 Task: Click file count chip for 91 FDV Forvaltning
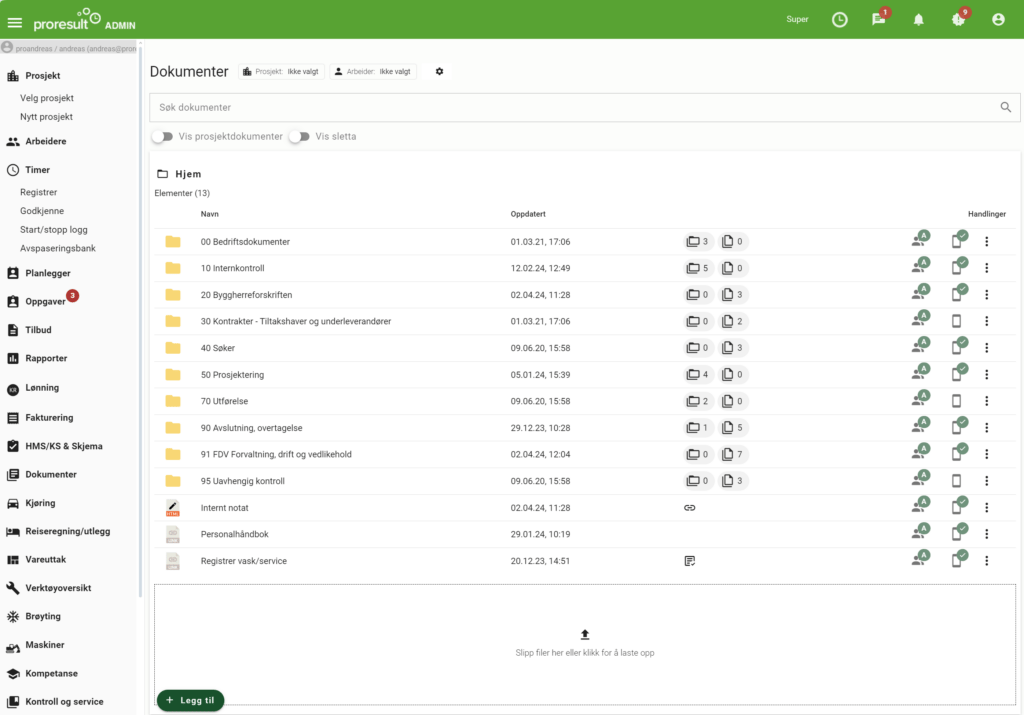[x=733, y=454]
